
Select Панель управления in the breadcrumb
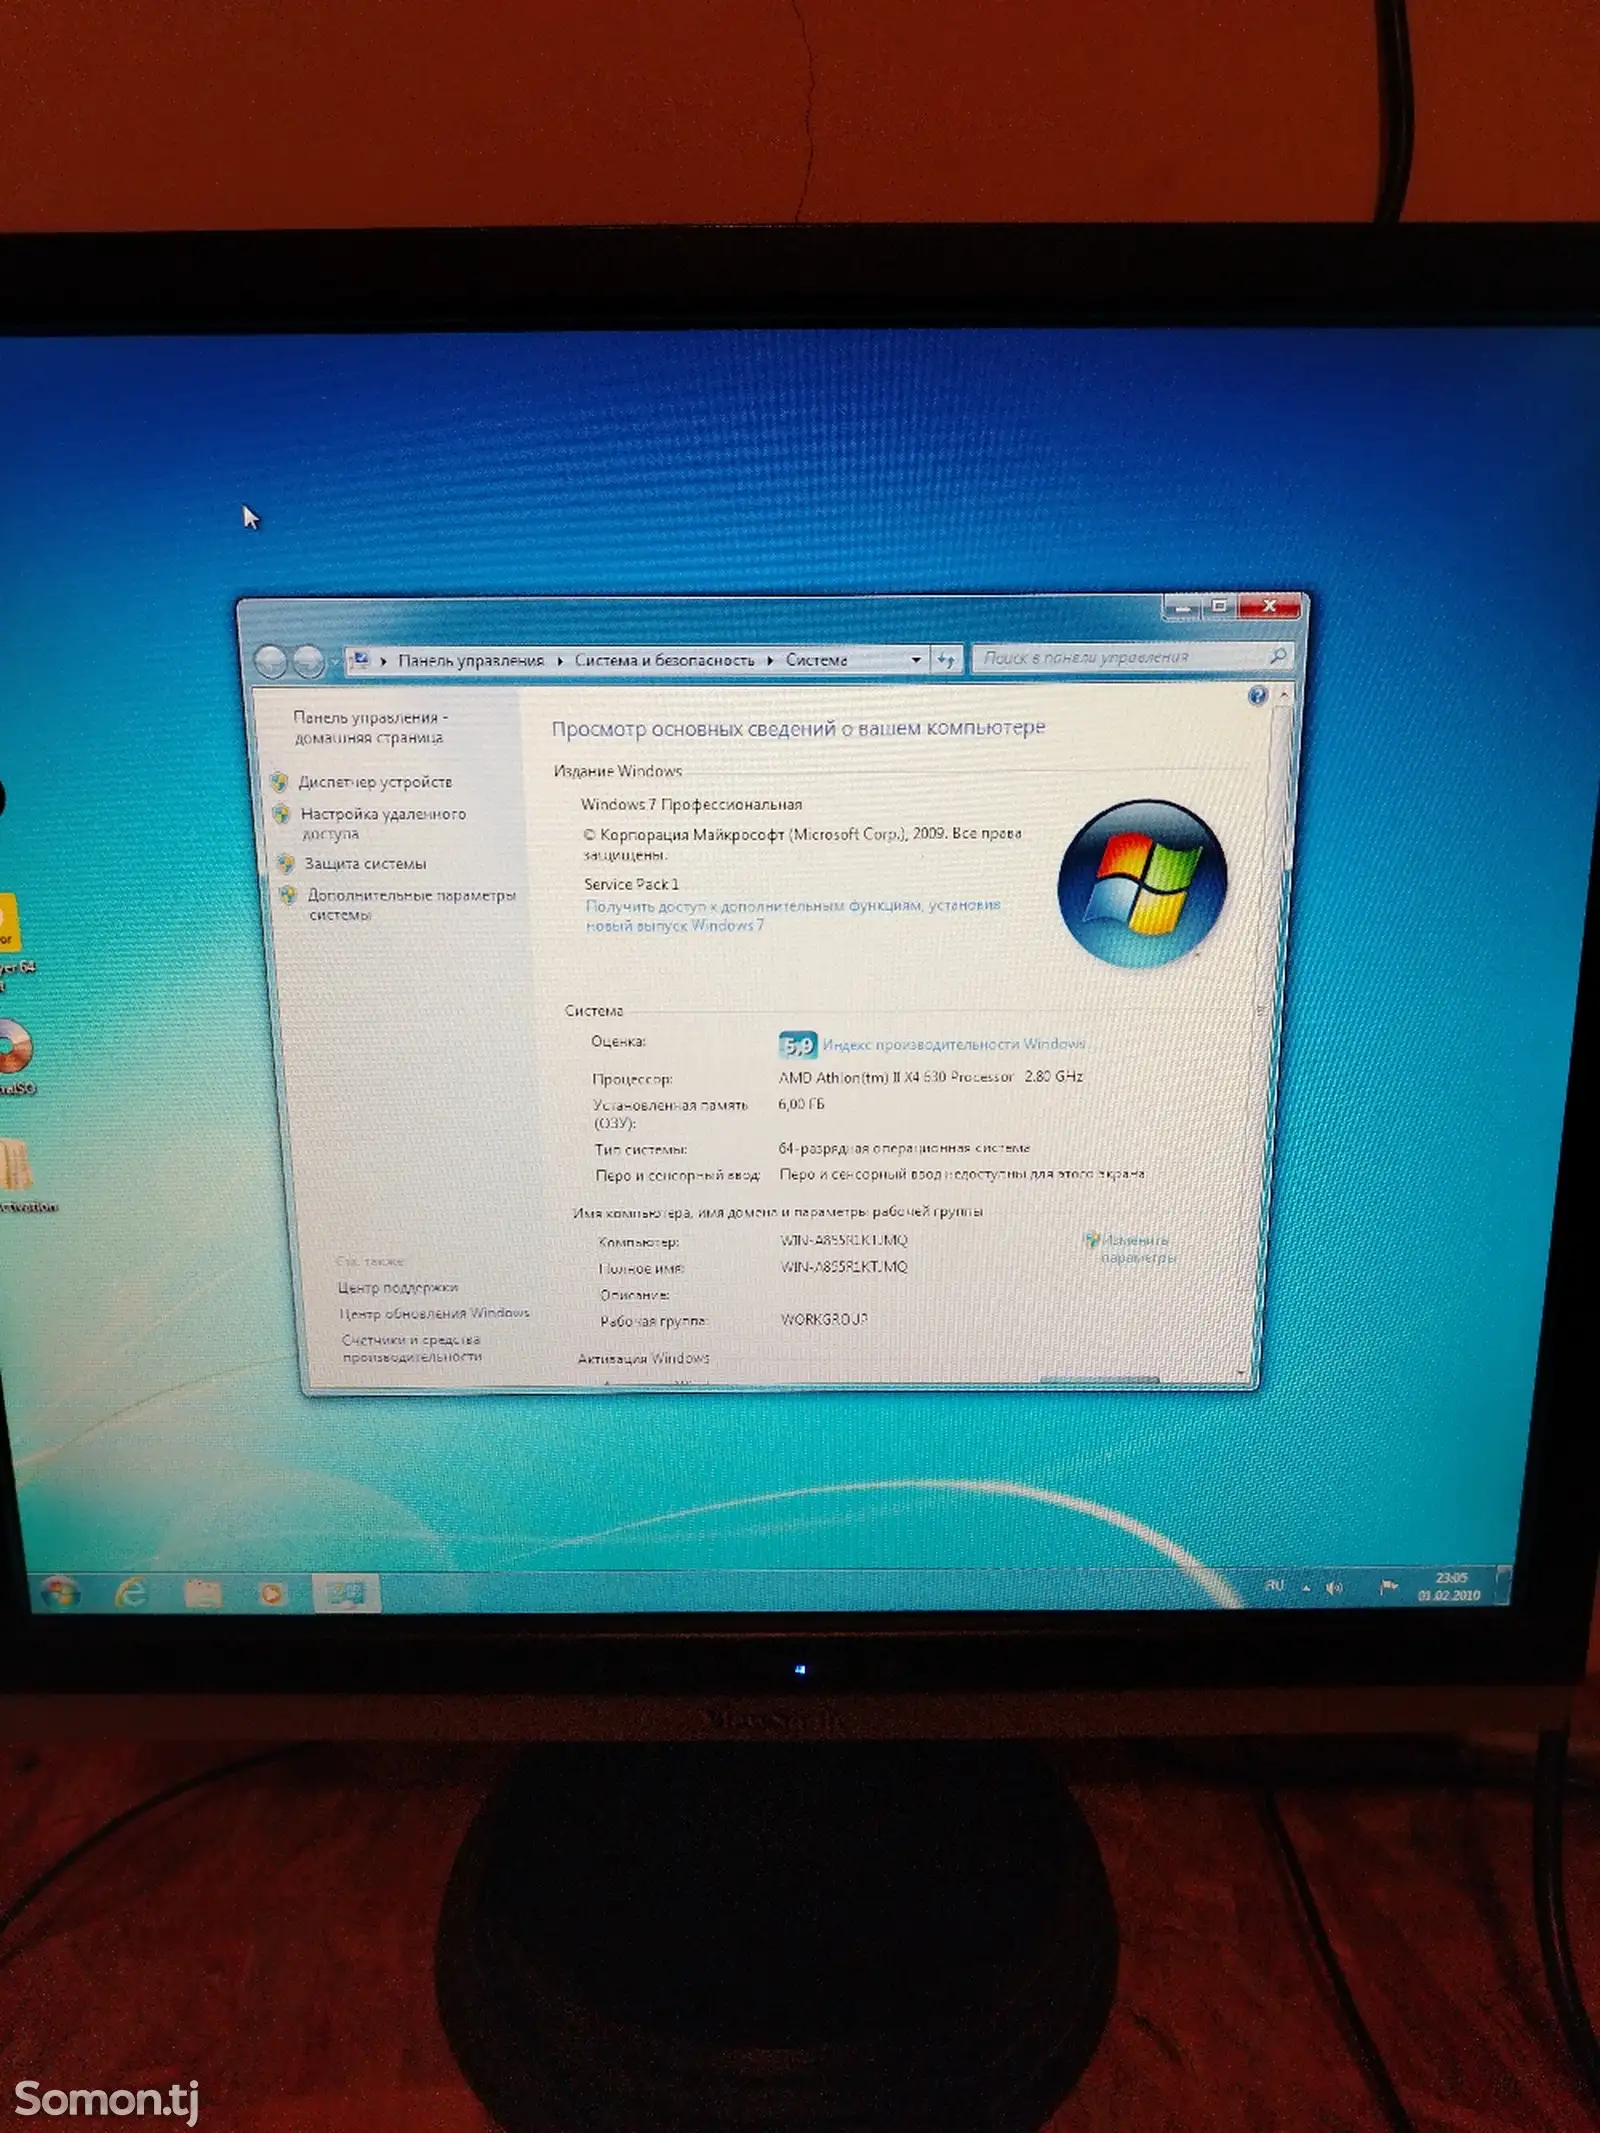[x=471, y=660]
